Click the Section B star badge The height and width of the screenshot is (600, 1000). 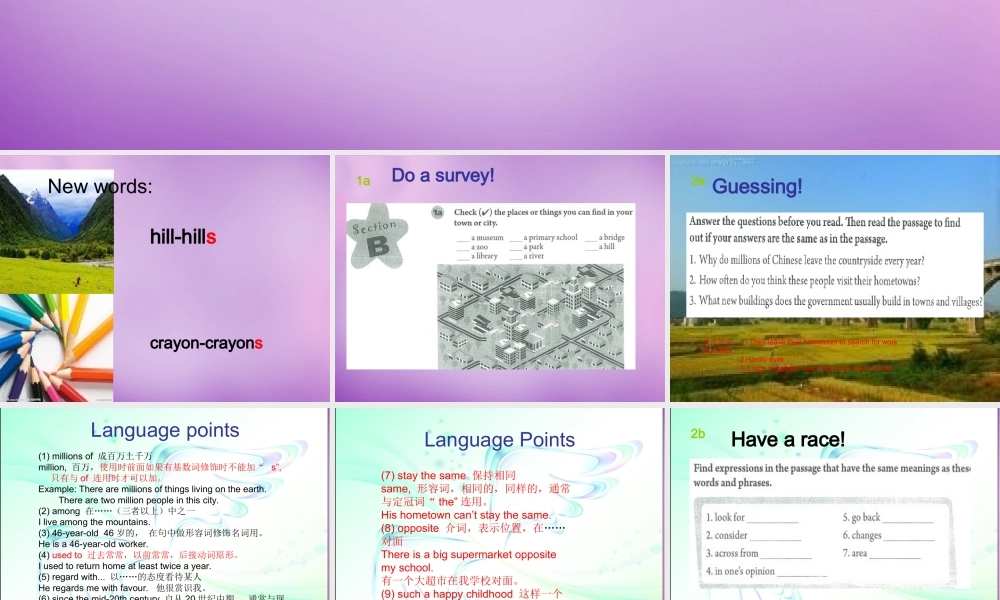pos(378,235)
